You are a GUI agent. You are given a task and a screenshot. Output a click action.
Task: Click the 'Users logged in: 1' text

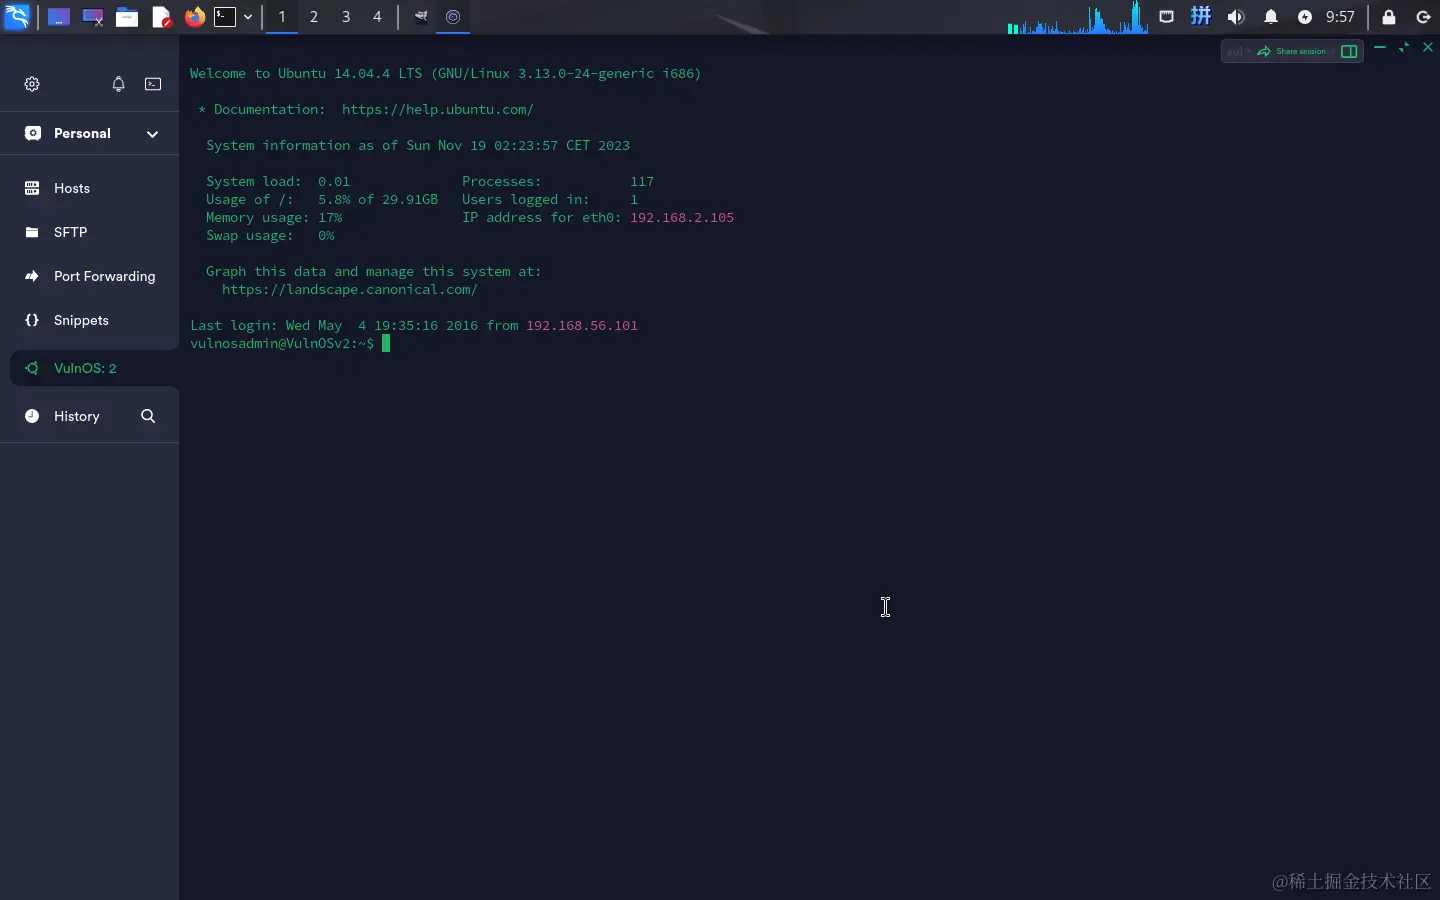point(550,200)
